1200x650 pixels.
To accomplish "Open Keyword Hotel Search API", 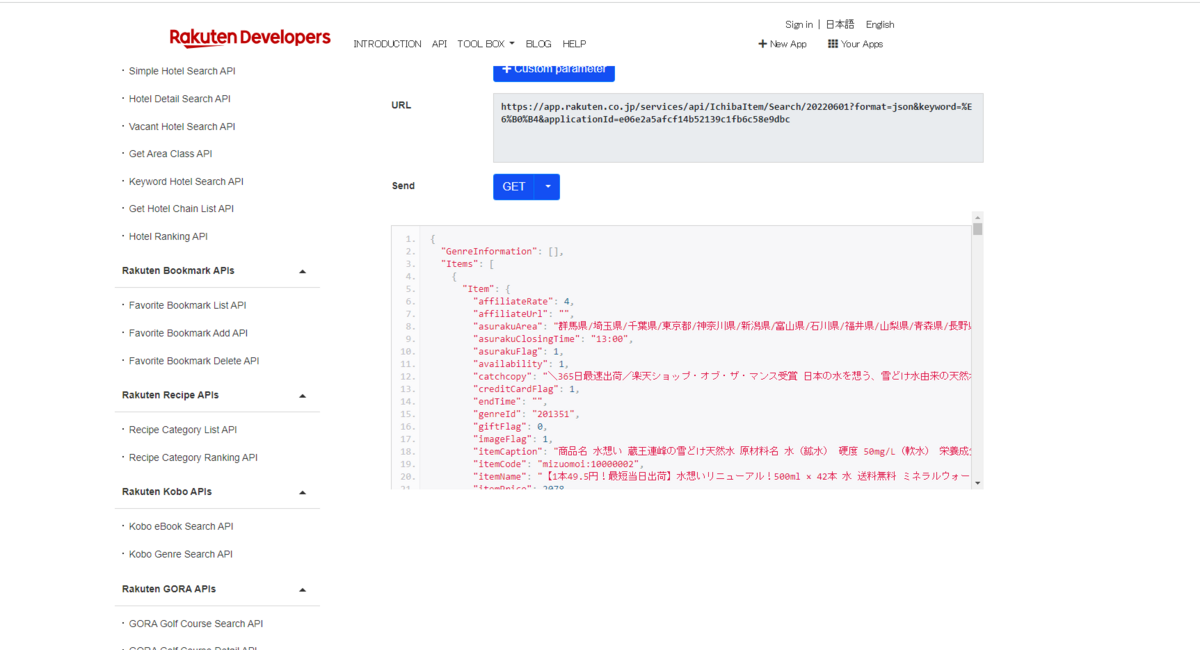I will click(x=186, y=182).
